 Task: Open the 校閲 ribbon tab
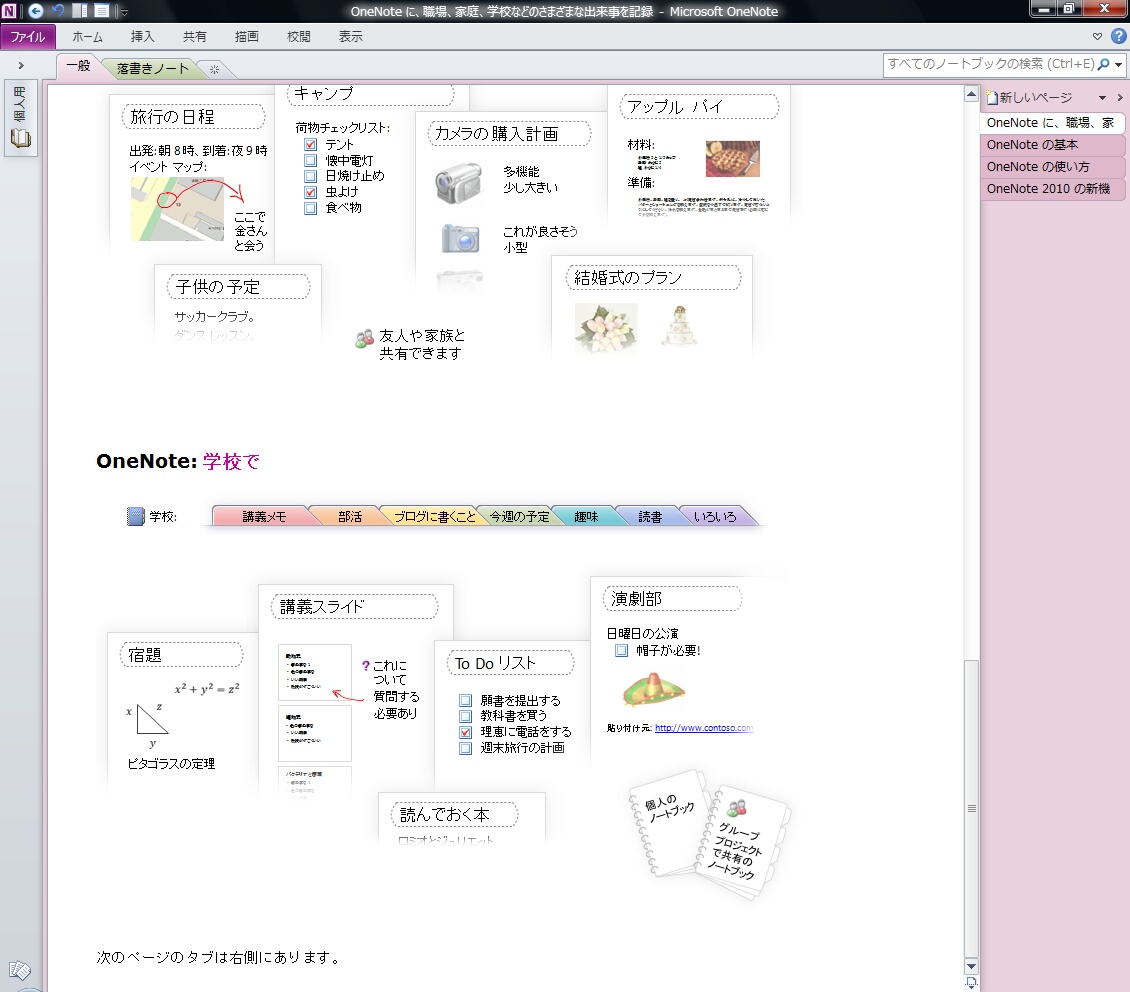tap(298, 37)
